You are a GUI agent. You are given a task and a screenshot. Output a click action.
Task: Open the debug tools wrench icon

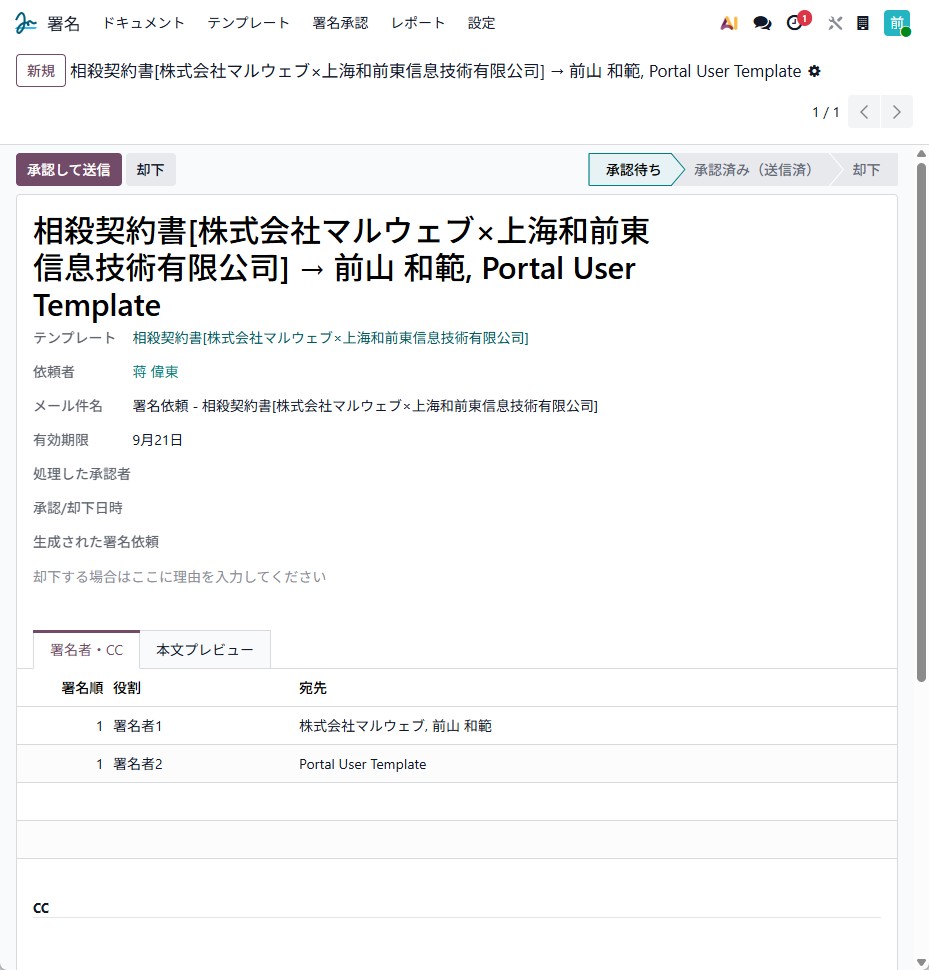tap(835, 24)
